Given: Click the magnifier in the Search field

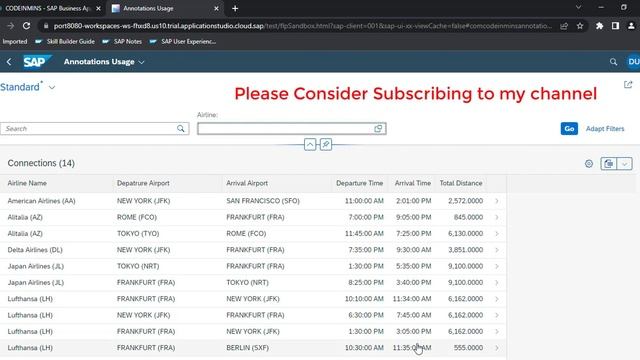Looking at the screenshot, I should [x=180, y=129].
